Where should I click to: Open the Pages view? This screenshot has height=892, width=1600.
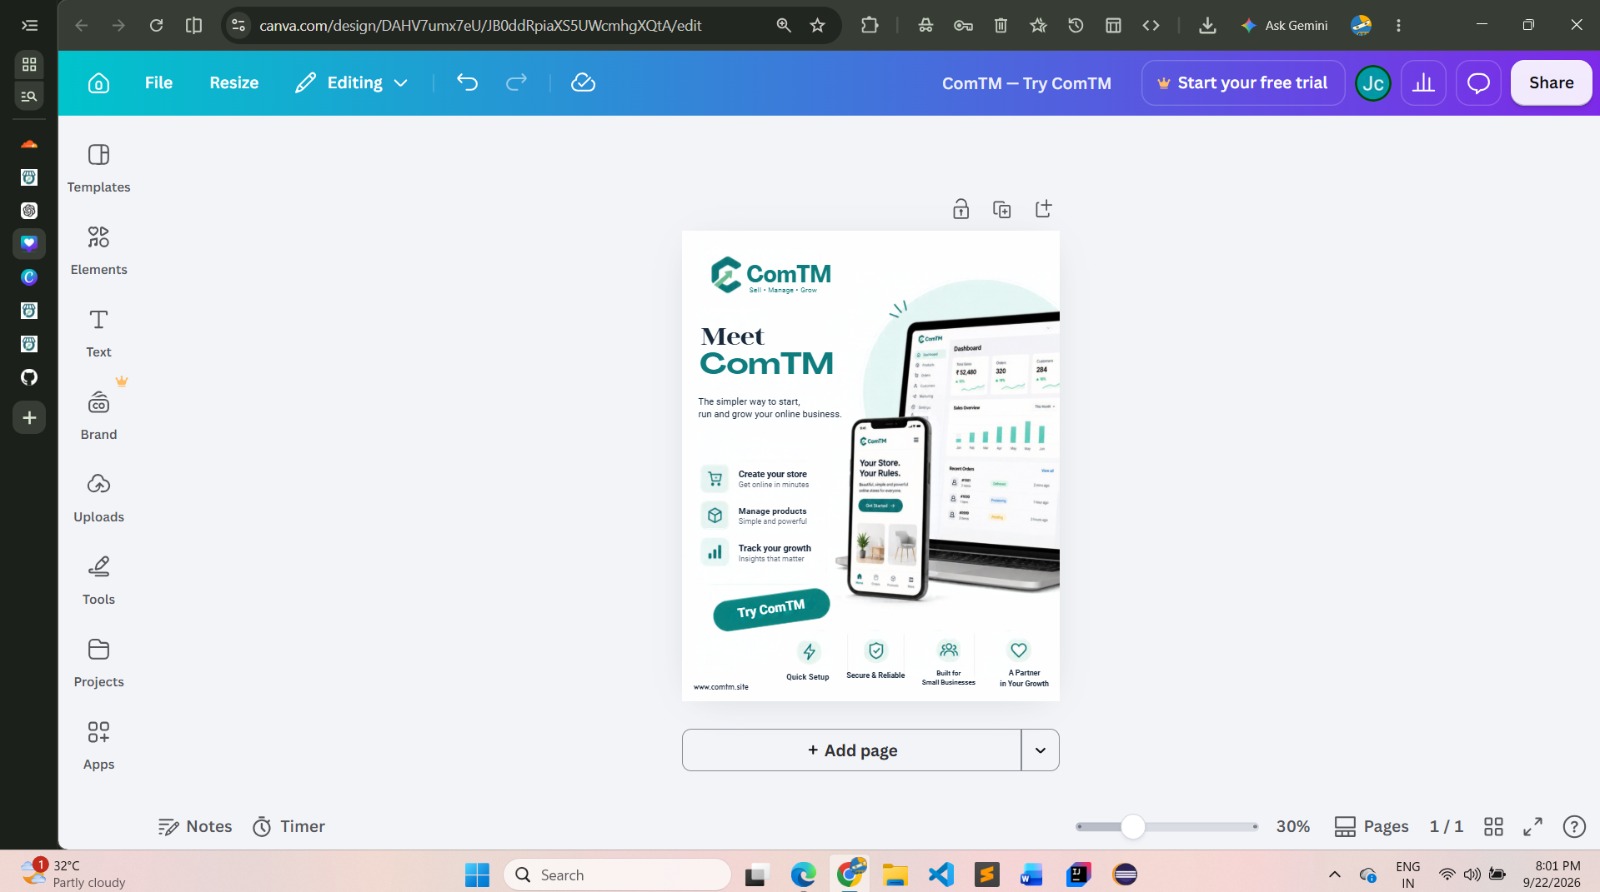(x=1371, y=826)
